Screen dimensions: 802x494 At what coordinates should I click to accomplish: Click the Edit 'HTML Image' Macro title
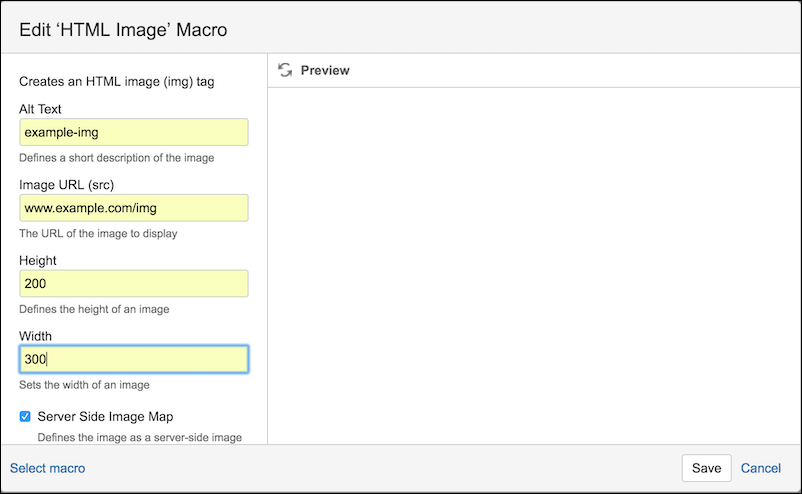click(x=123, y=30)
